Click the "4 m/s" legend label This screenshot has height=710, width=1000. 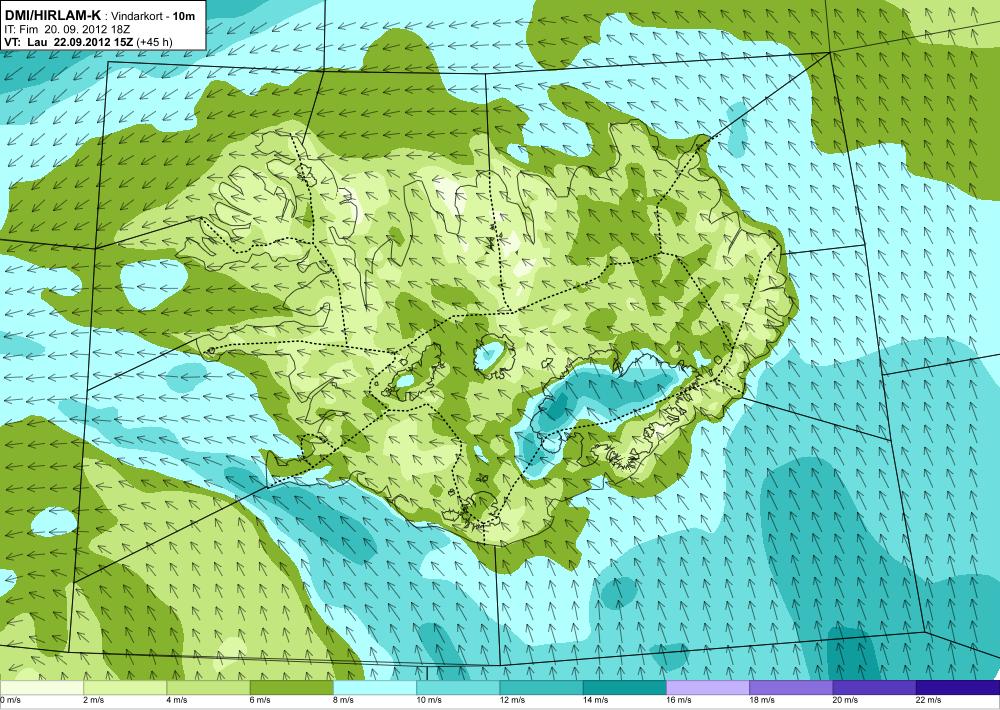[177, 700]
